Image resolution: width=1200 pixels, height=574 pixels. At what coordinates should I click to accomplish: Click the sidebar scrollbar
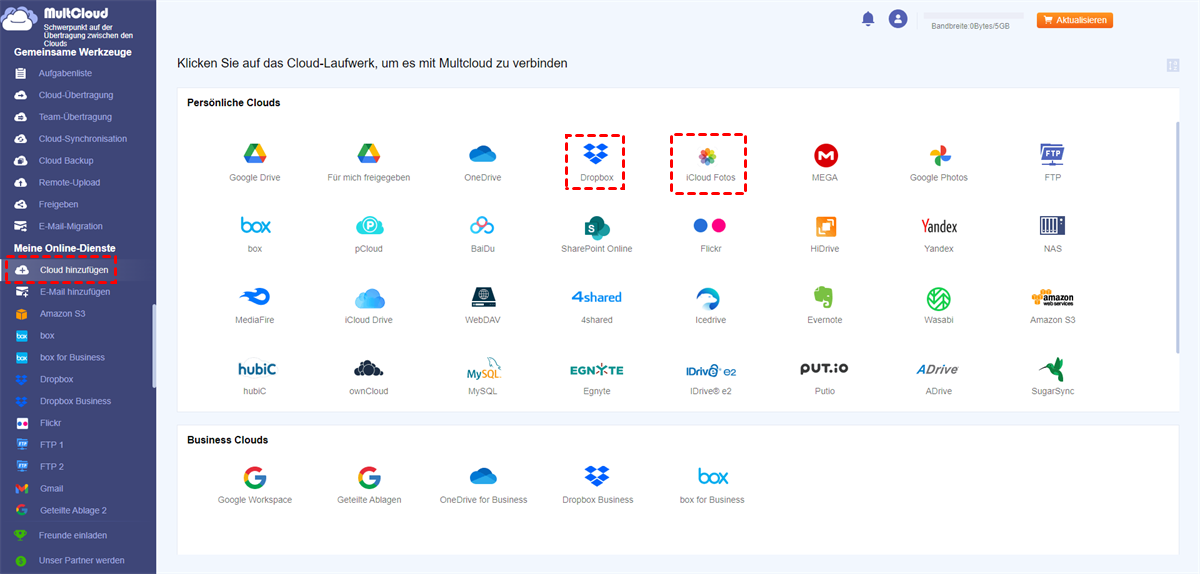153,346
